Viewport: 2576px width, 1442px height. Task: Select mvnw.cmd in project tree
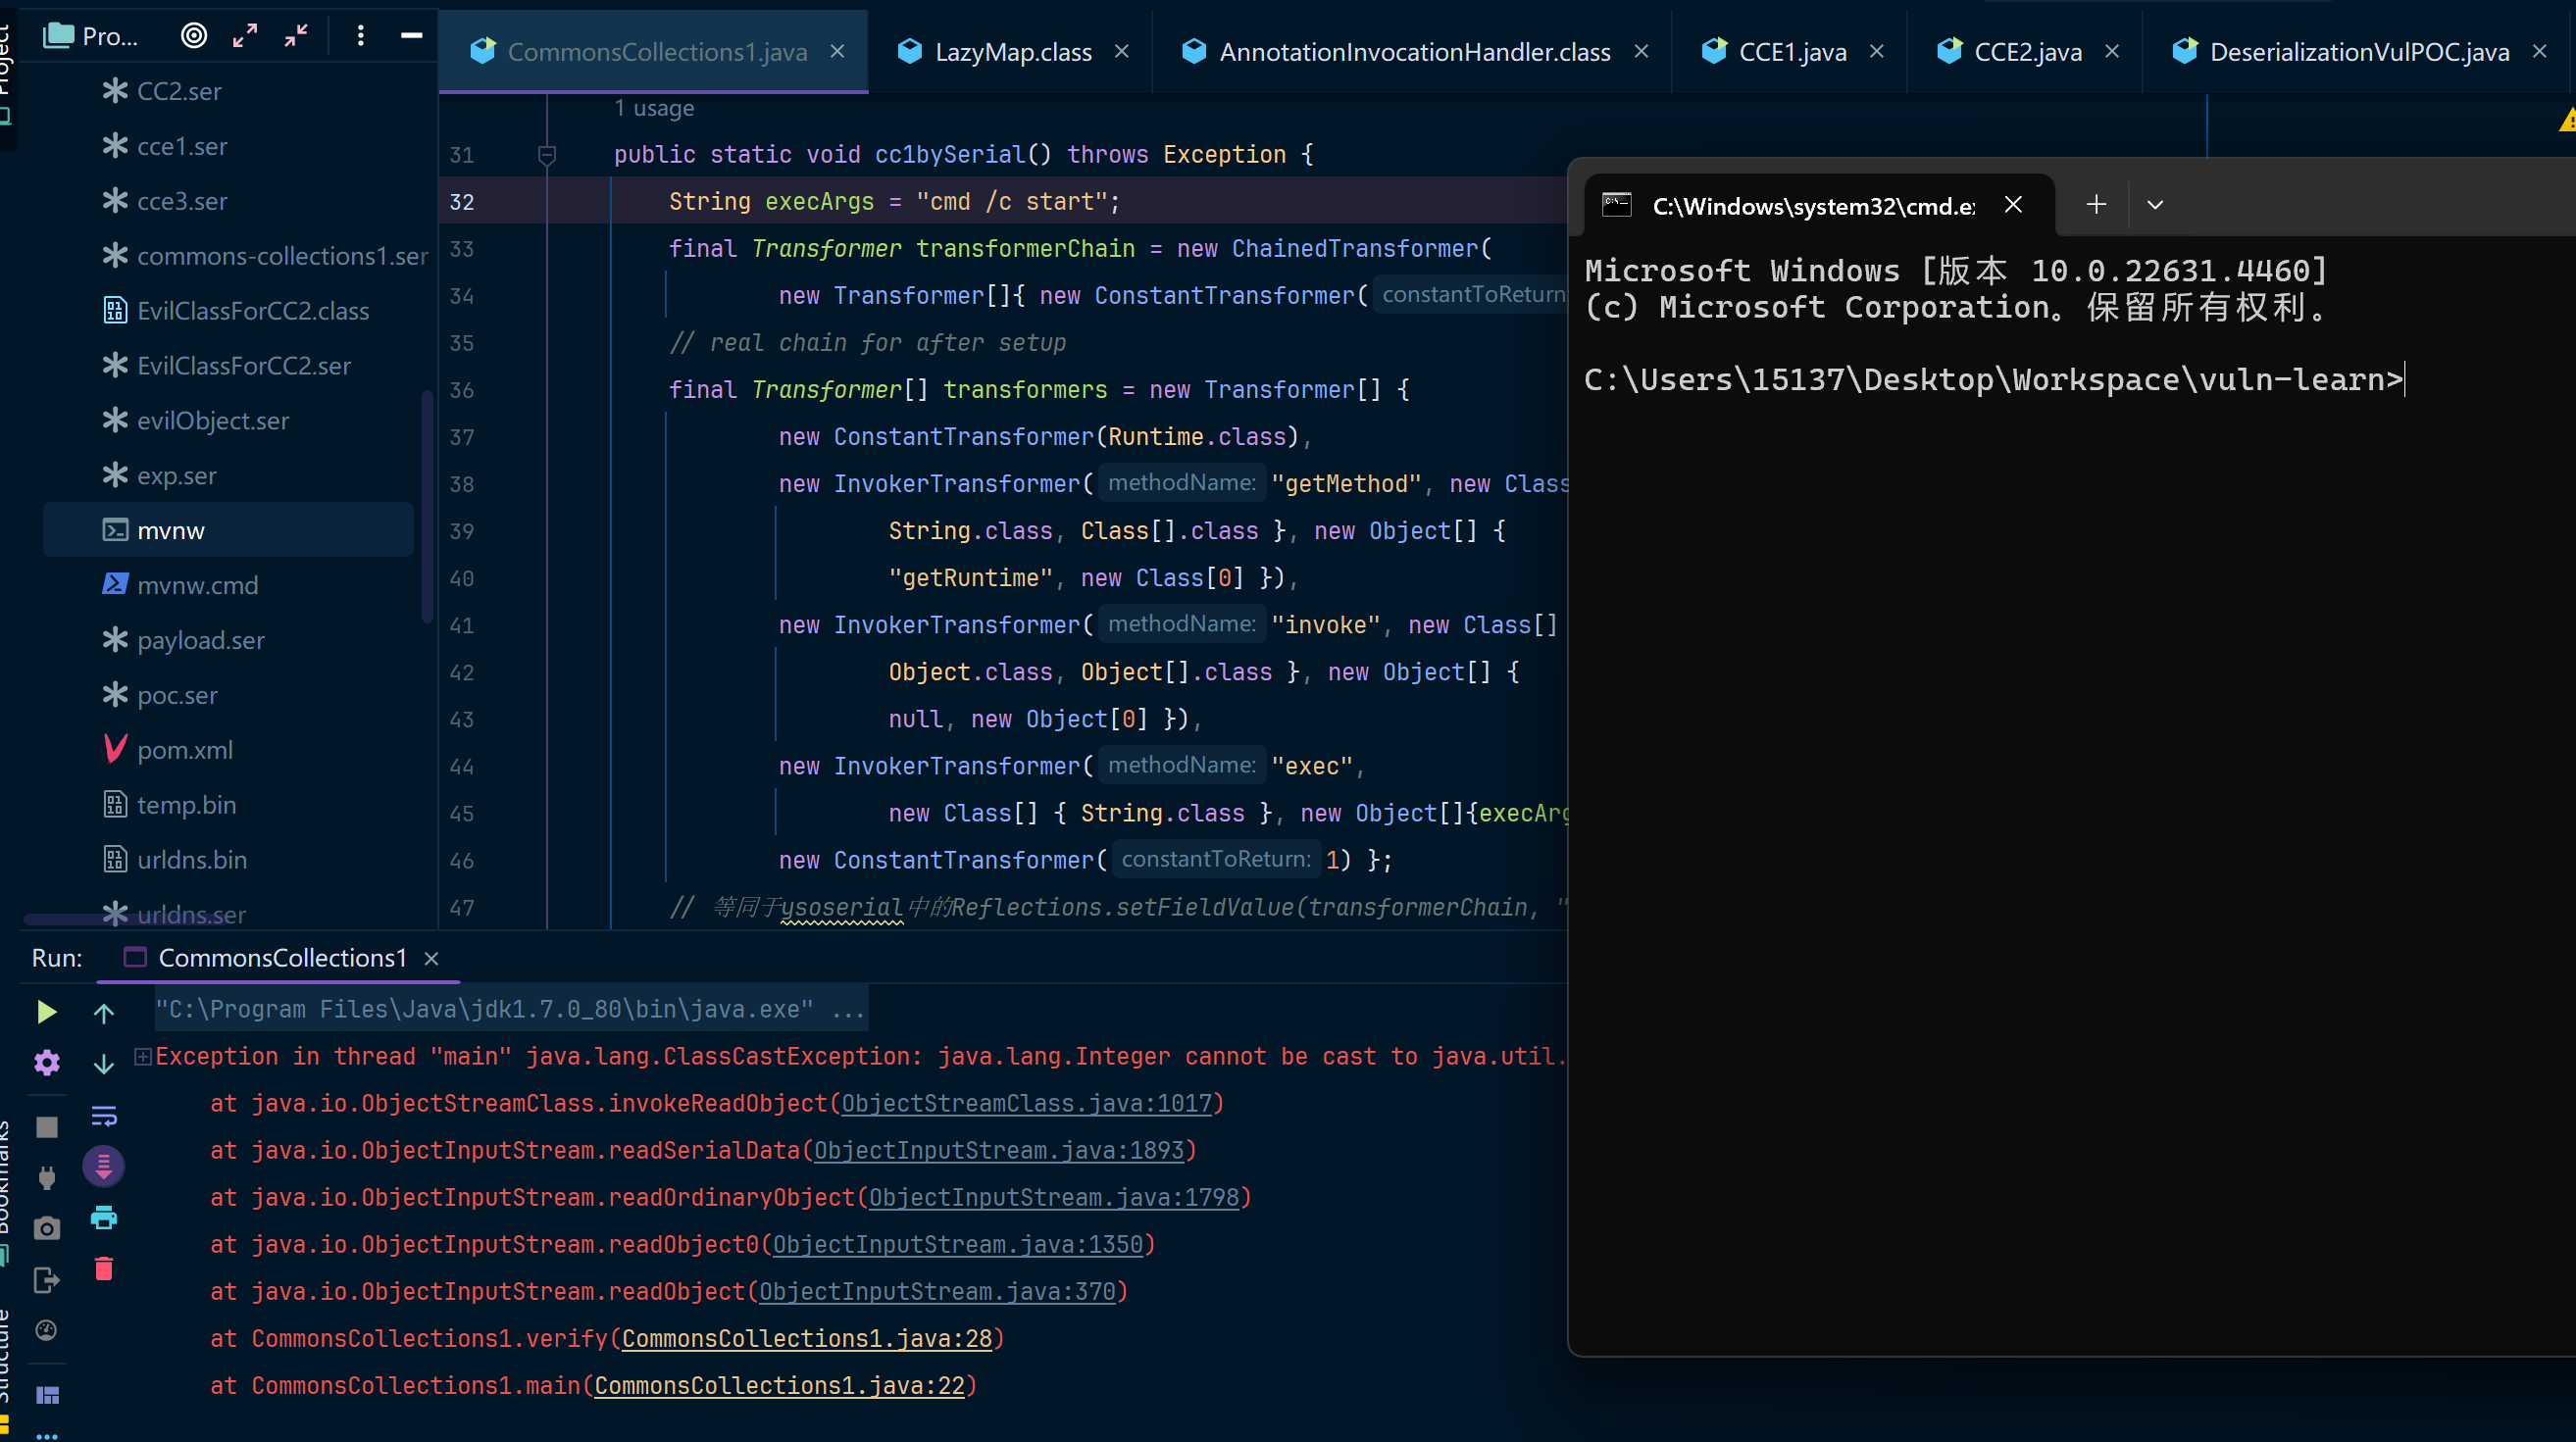(x=180, y=585)
